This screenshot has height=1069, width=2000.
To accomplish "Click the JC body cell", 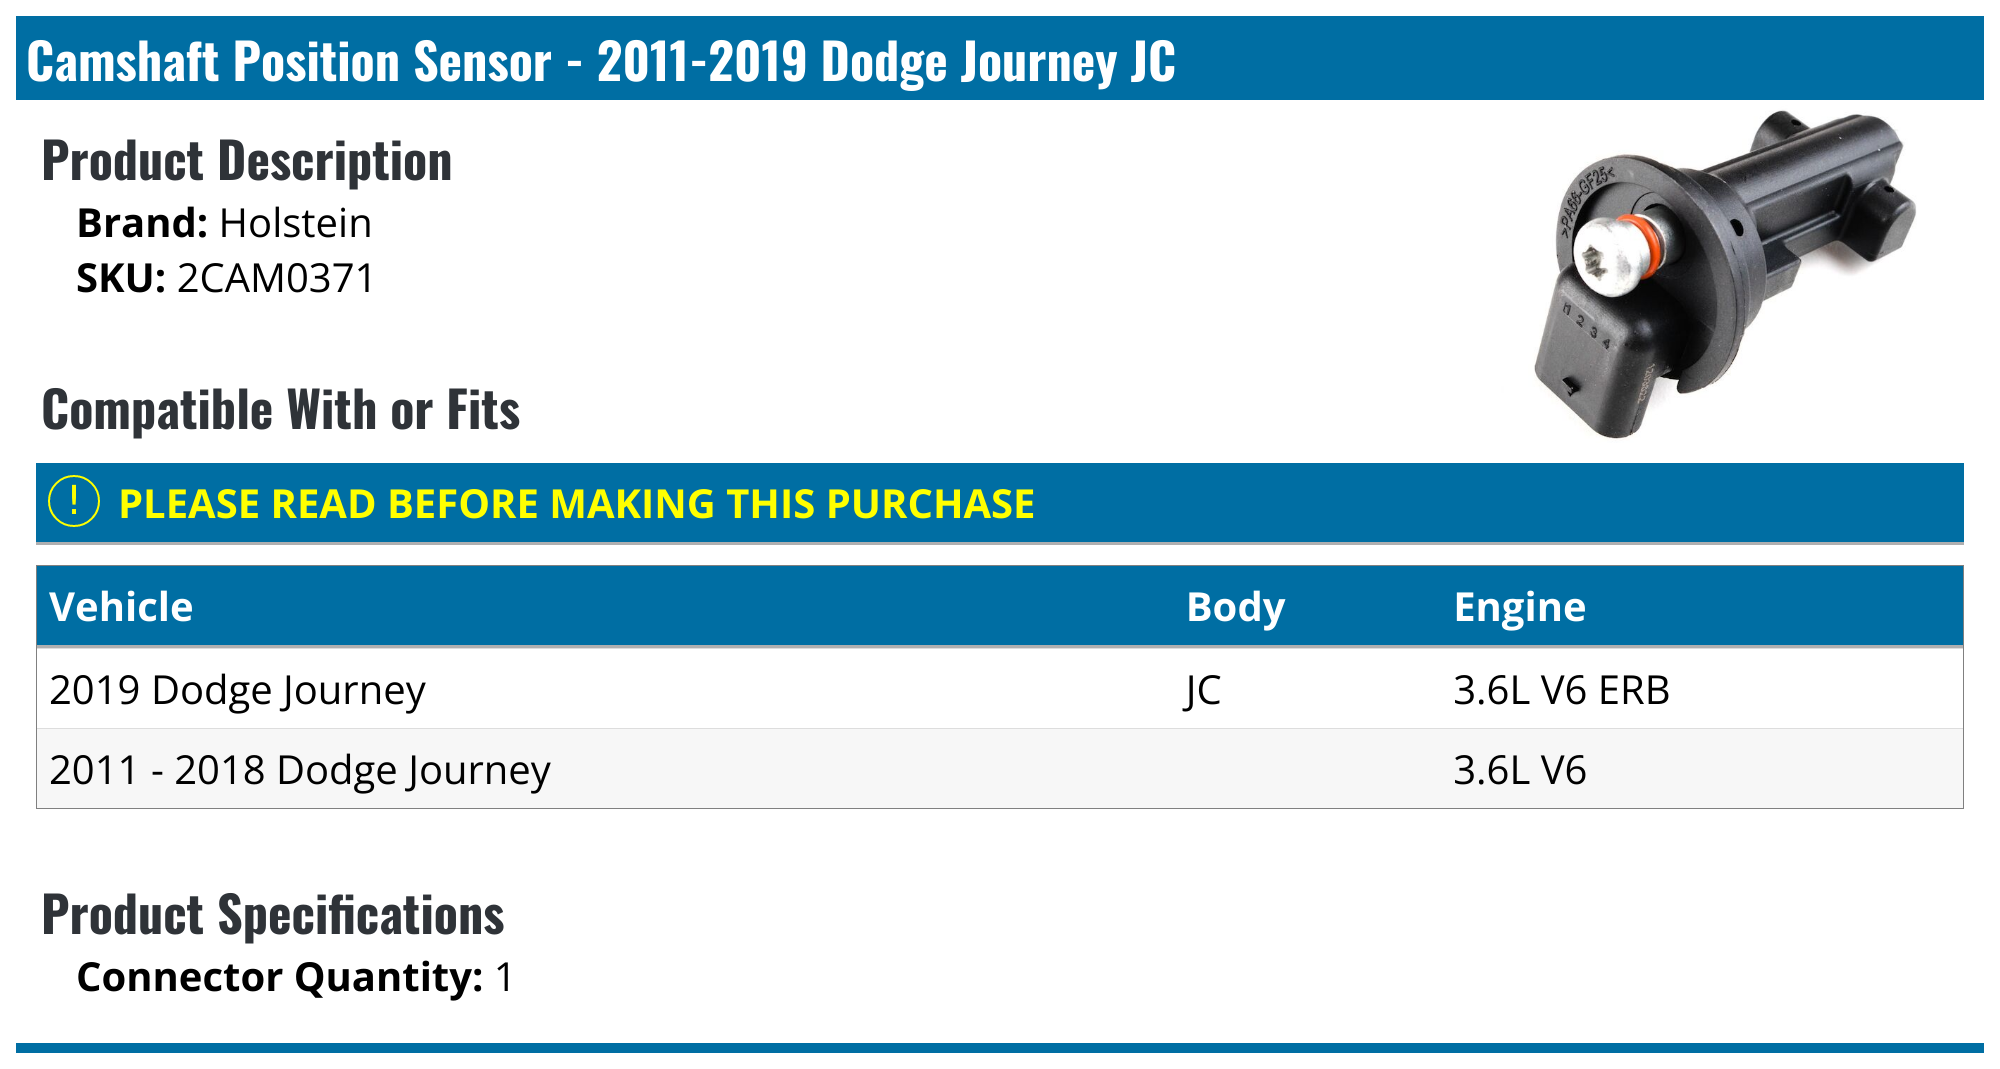I will point(1202,690).
